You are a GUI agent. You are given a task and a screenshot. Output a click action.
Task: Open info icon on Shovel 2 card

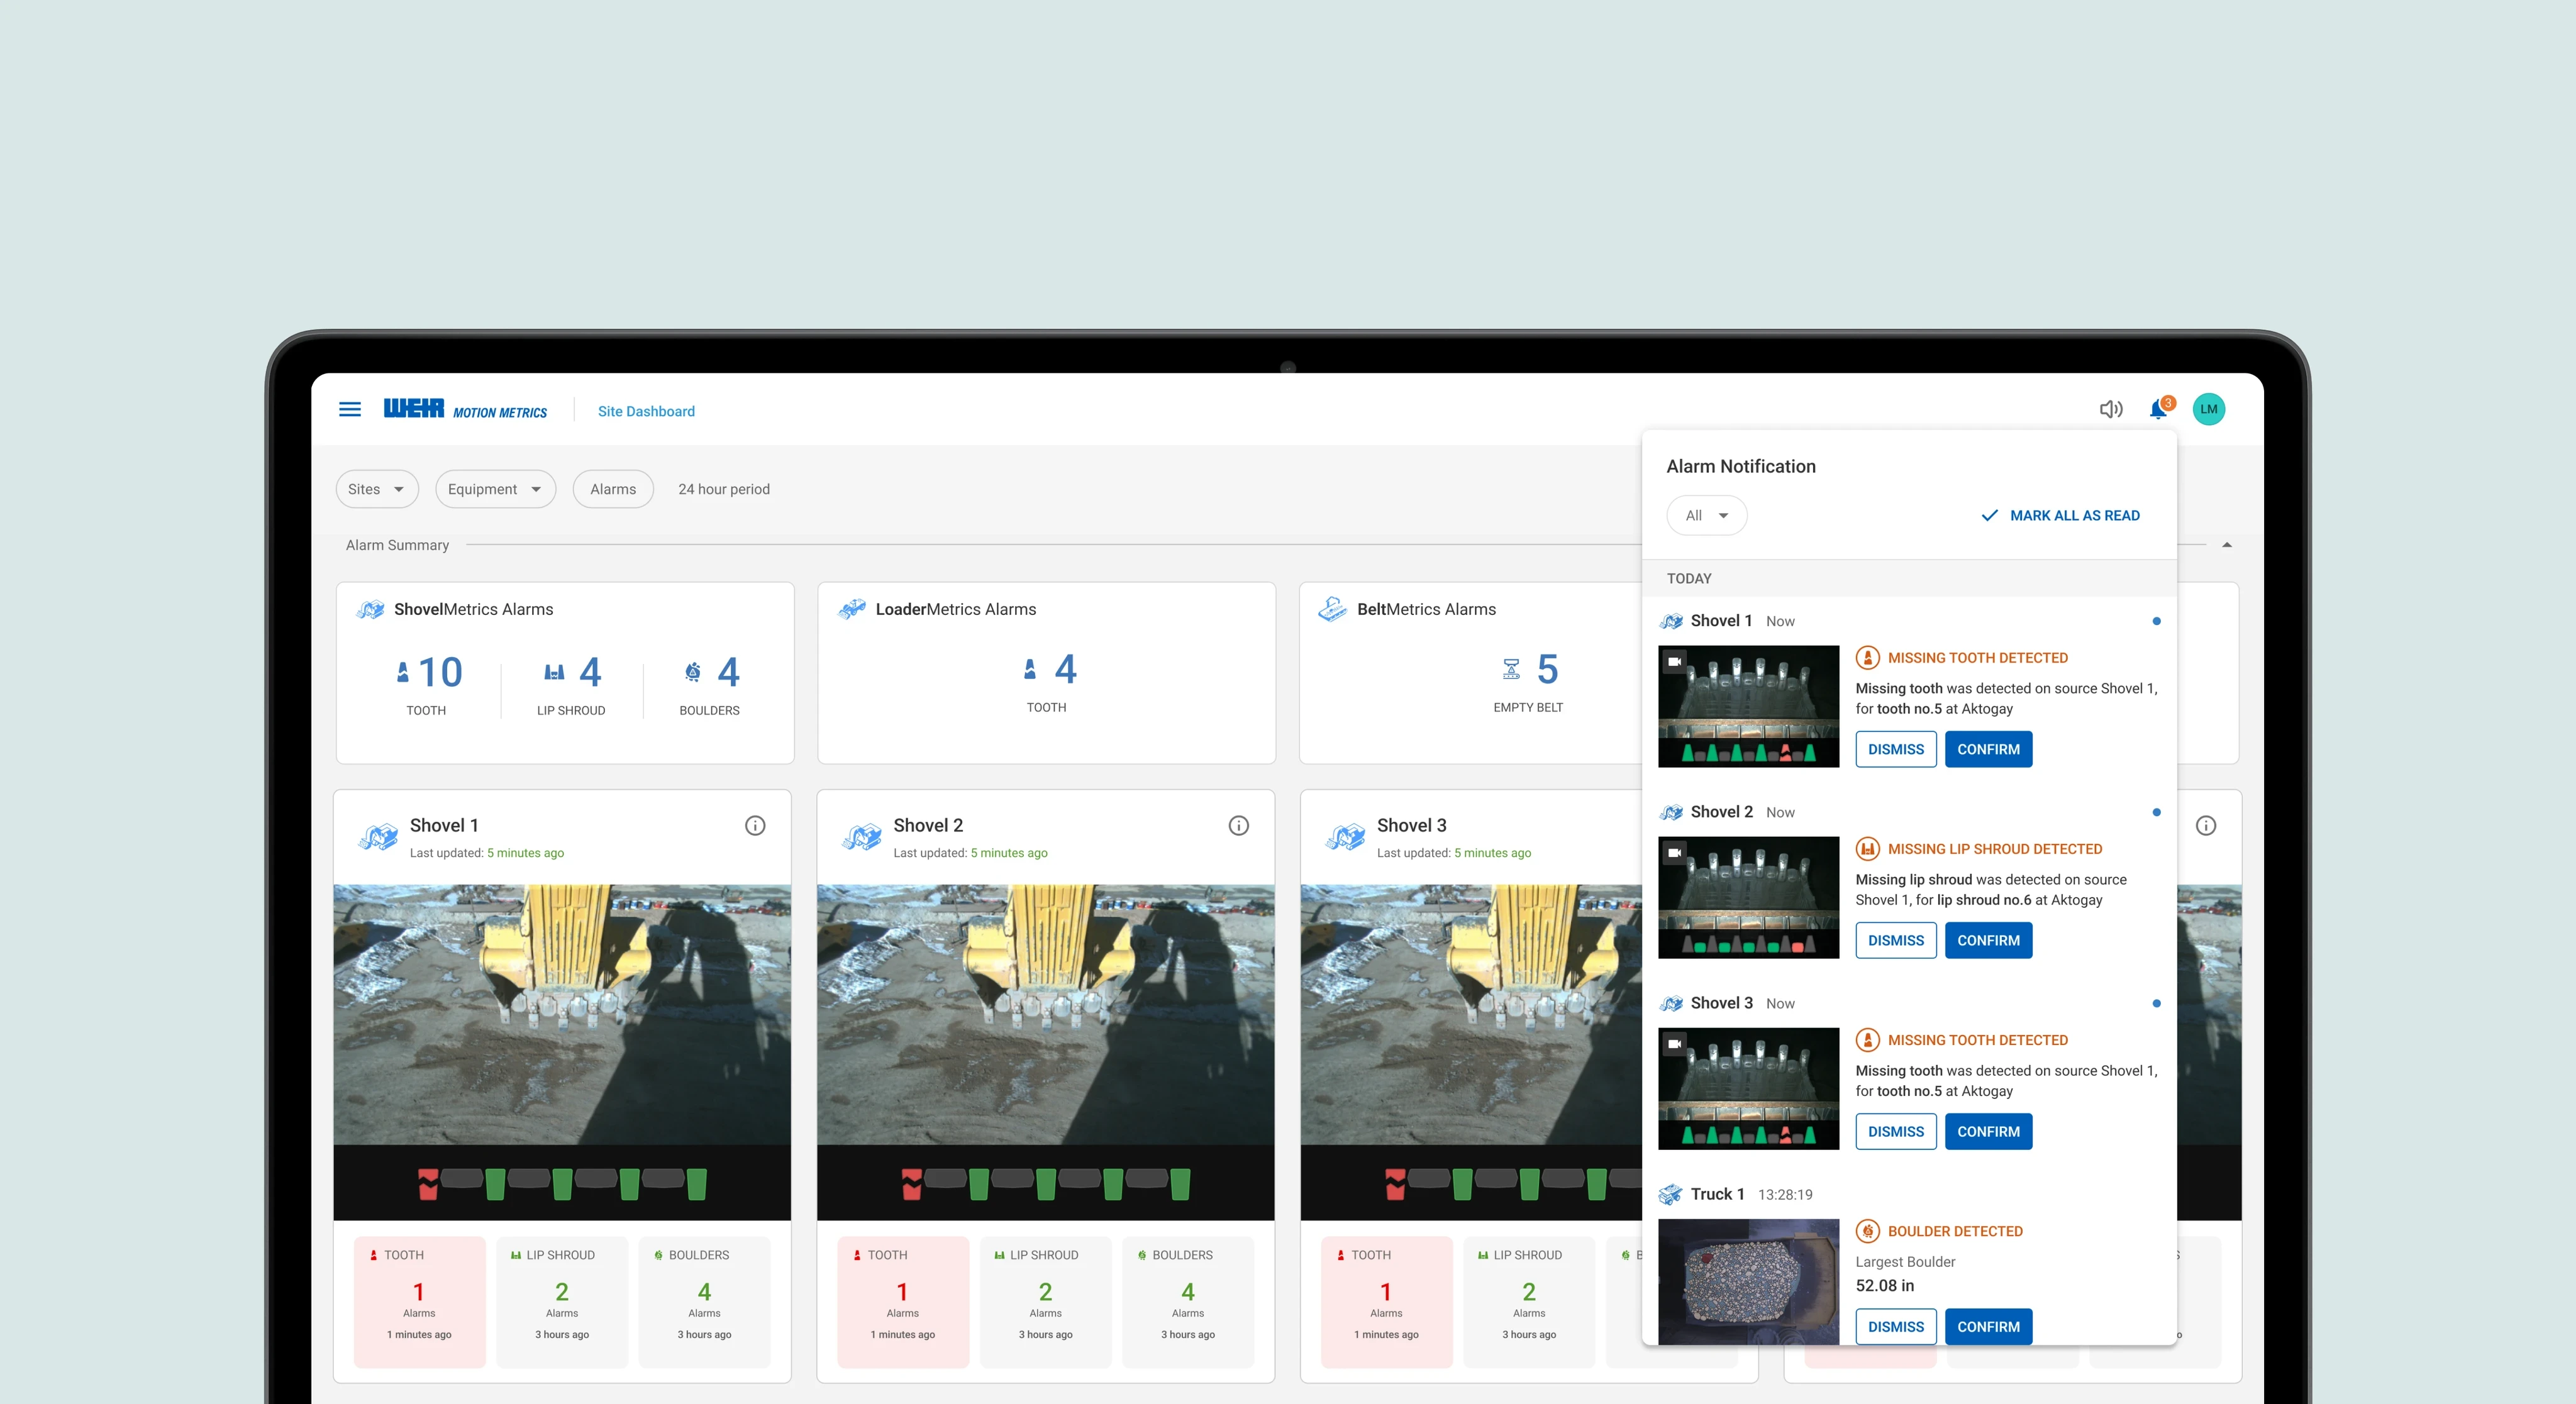coord(1238,826)
